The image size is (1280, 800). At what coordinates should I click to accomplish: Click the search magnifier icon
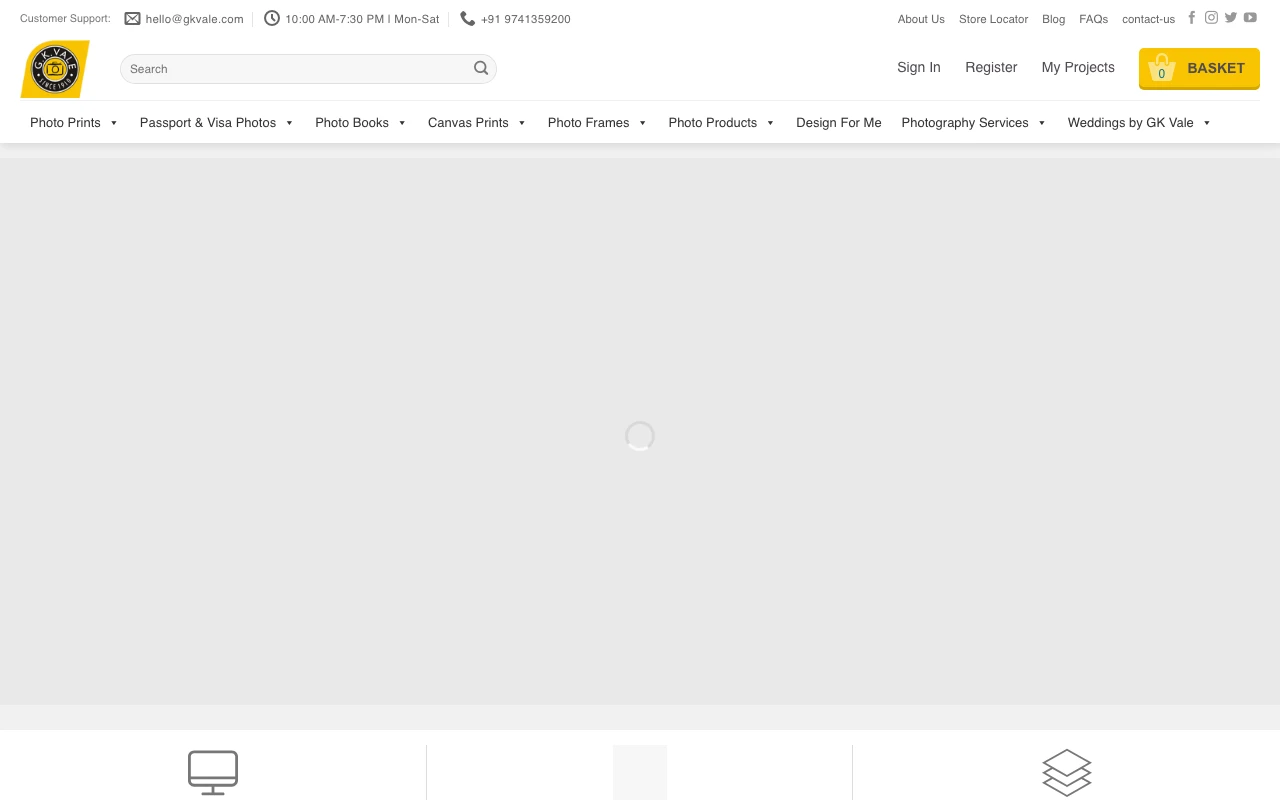tap(481, 68)
